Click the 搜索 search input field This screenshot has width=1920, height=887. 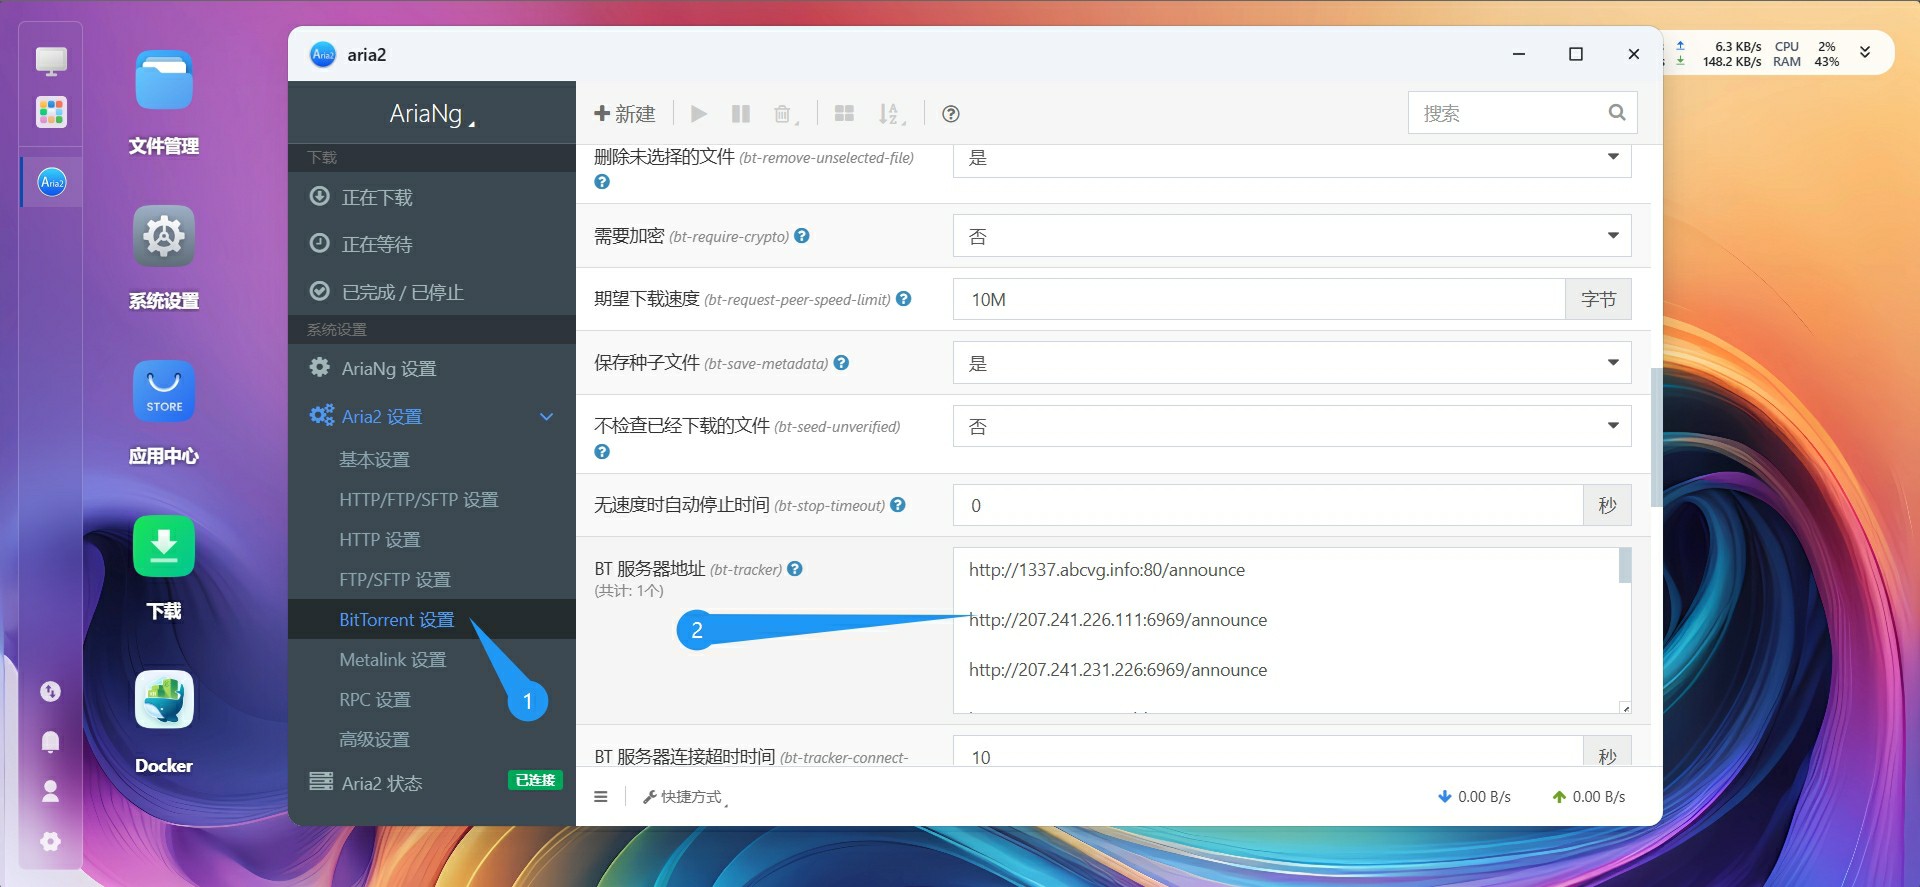coord(1508,113)
